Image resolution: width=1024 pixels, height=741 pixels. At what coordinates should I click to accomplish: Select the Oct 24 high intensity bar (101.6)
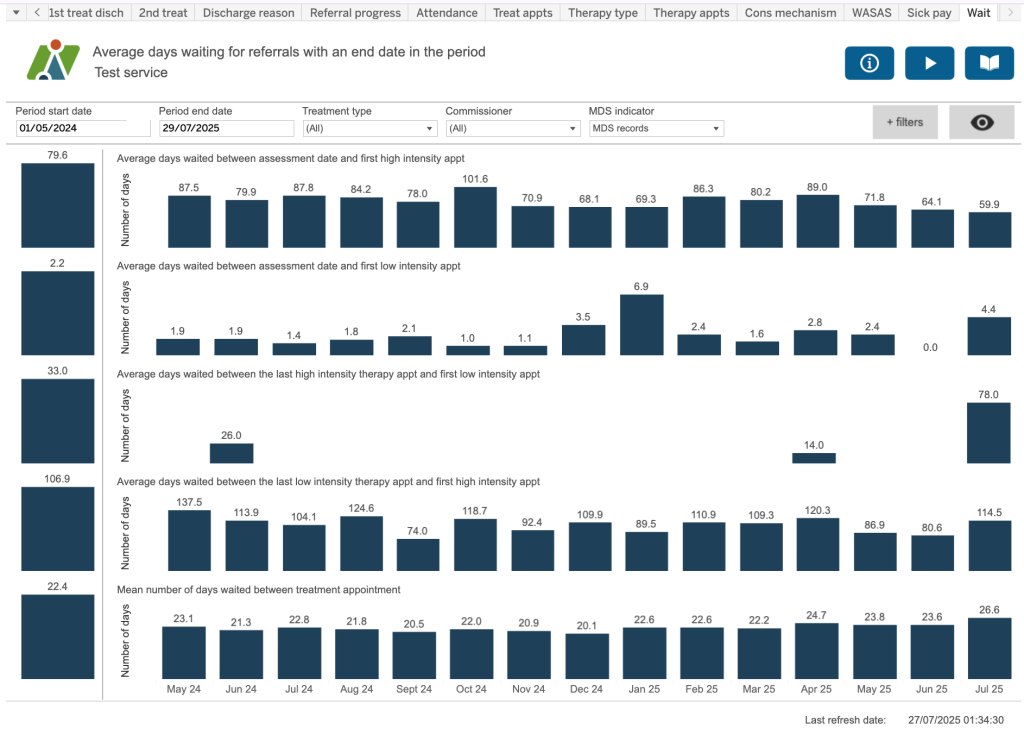[475, 218]
